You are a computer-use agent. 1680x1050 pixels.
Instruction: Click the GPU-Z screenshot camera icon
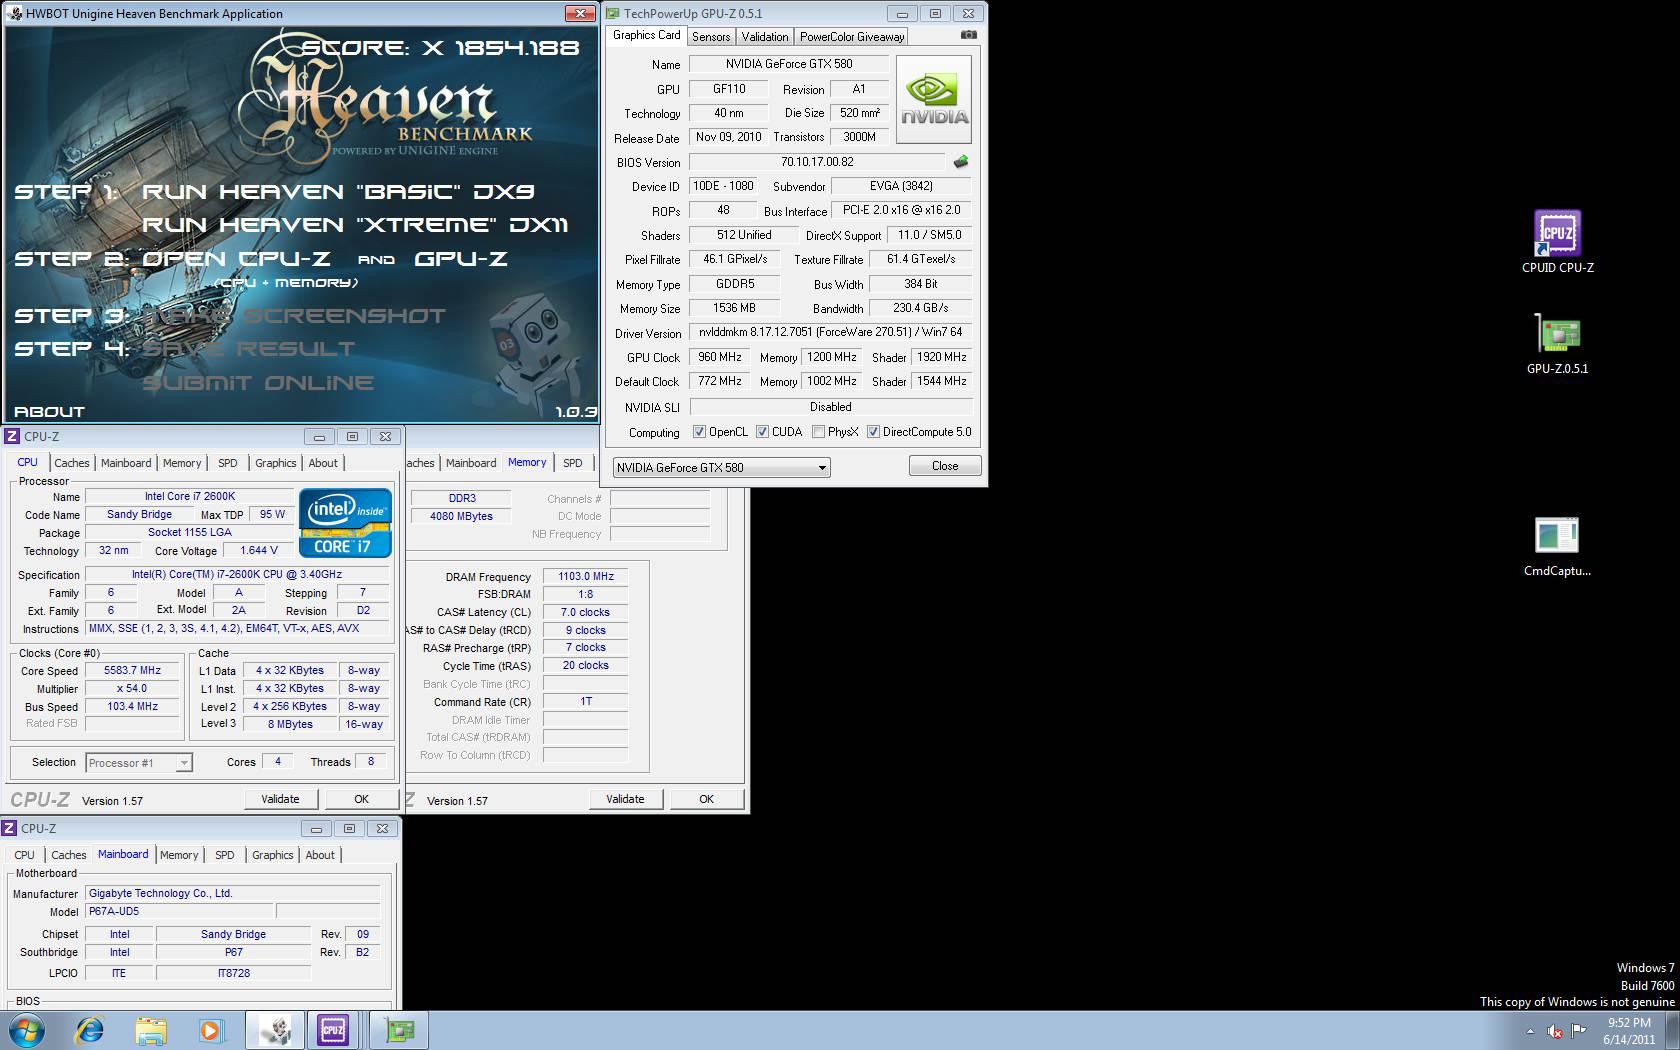point(968,35)
